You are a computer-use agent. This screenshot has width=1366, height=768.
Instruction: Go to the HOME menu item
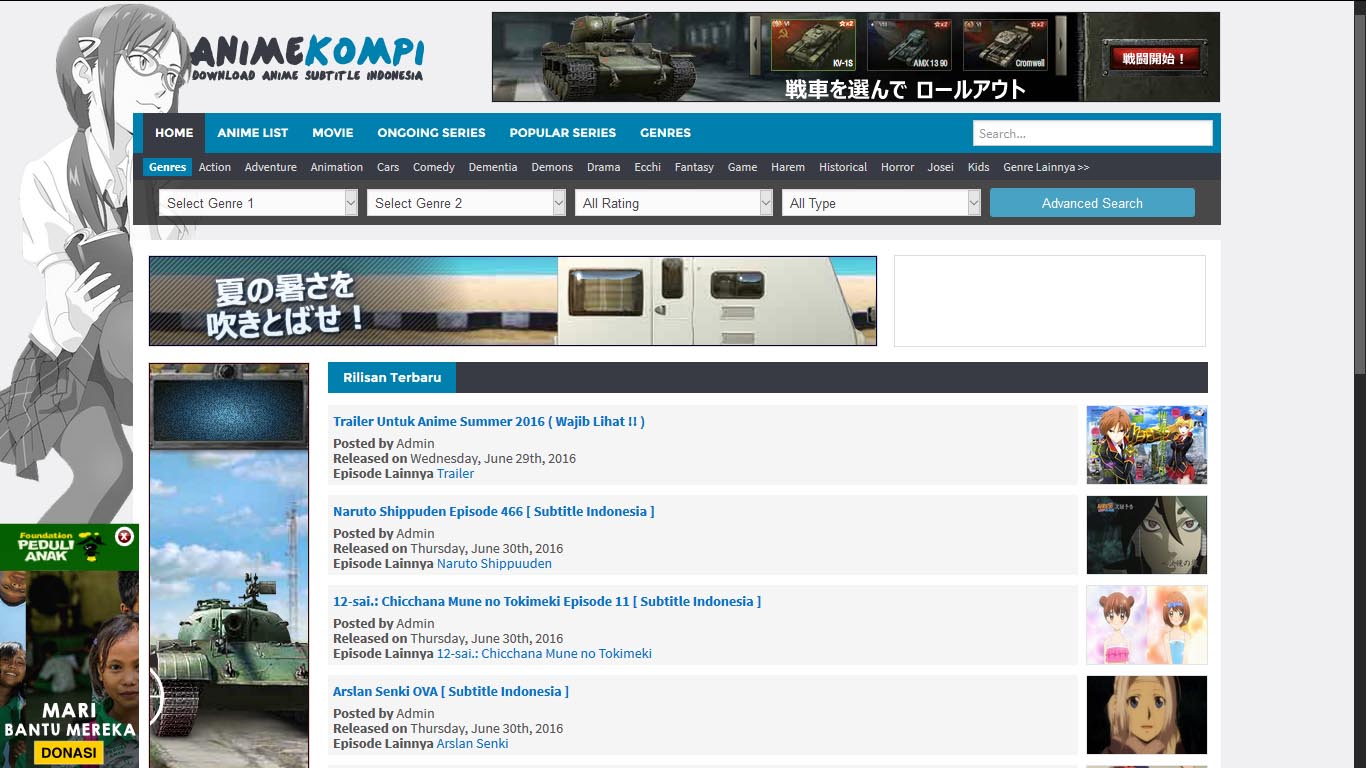pos(174,133)
